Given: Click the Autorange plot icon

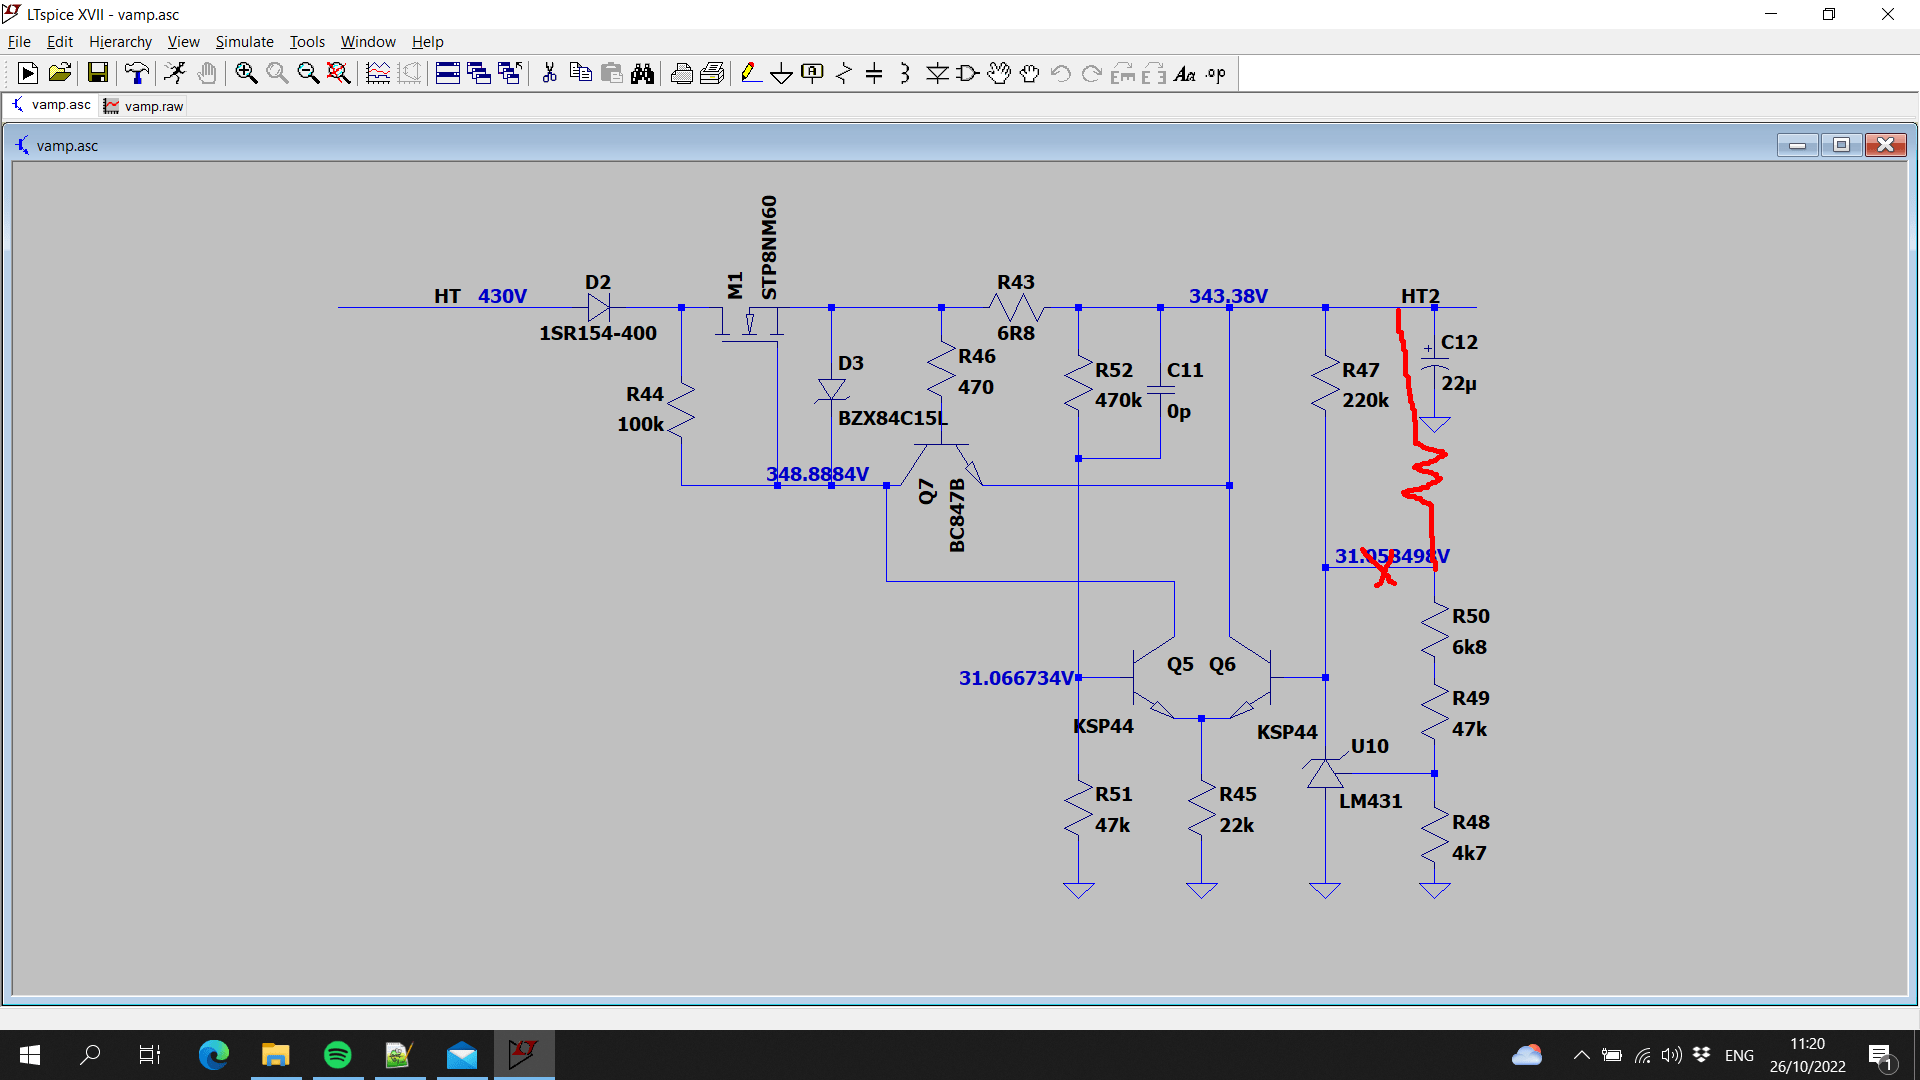Looking at the screenshot, I should click(378, 73).
